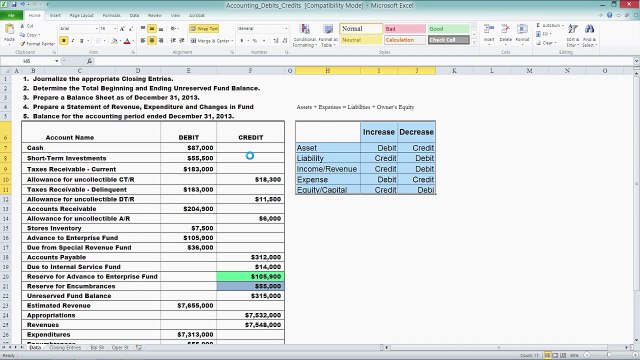Click Merge & Center
Screen dimensions: 640x360
point(211,41)
